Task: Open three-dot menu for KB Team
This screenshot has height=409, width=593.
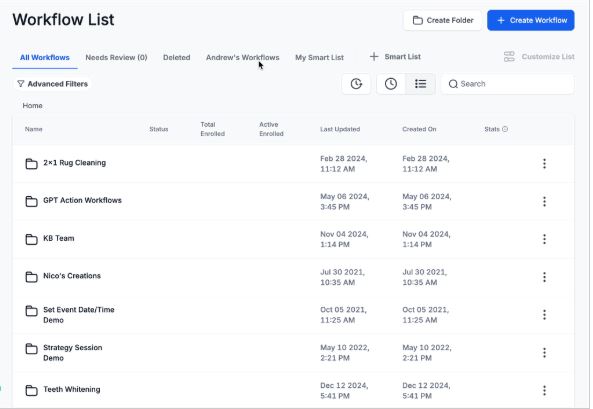Action: [x=544, y=239]
